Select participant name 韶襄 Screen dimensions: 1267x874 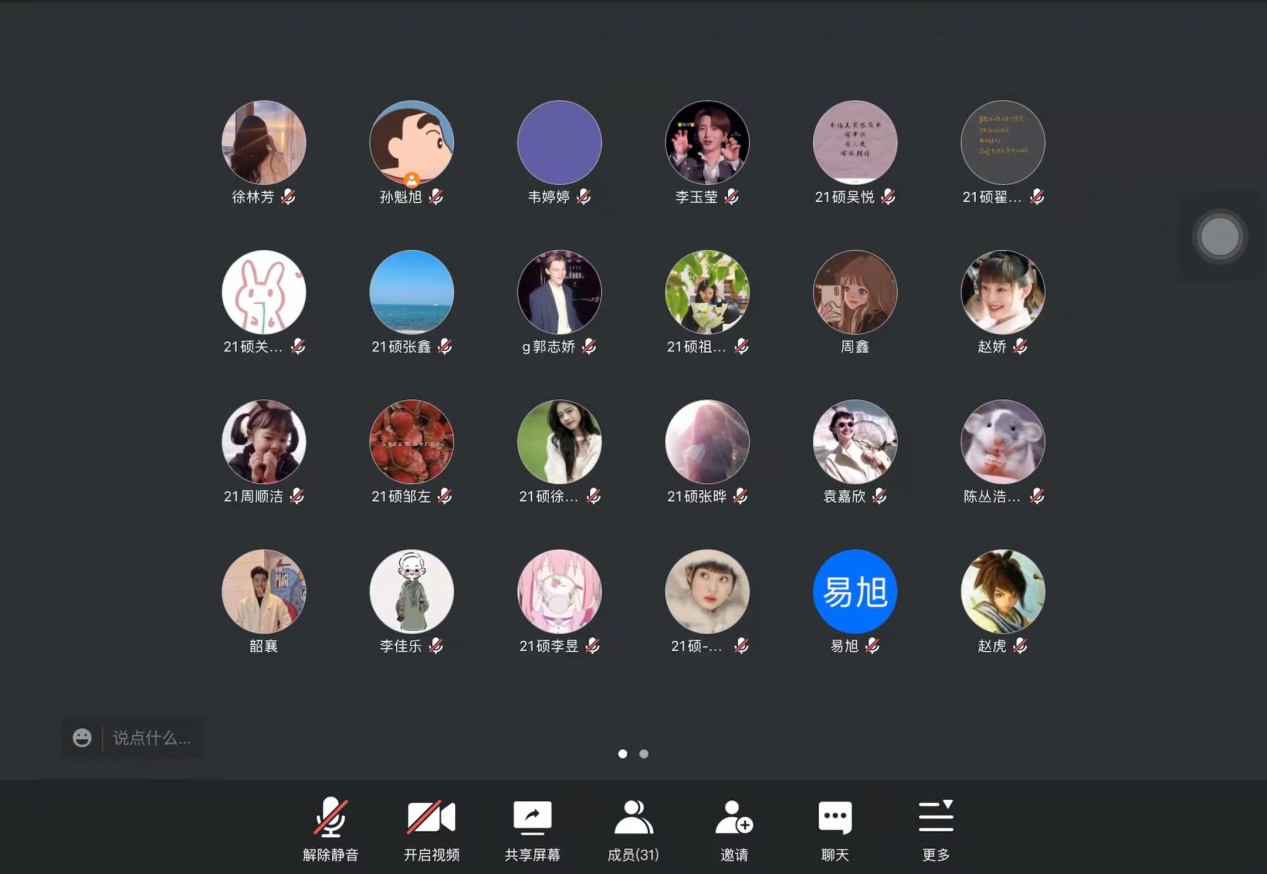(264, 646)
